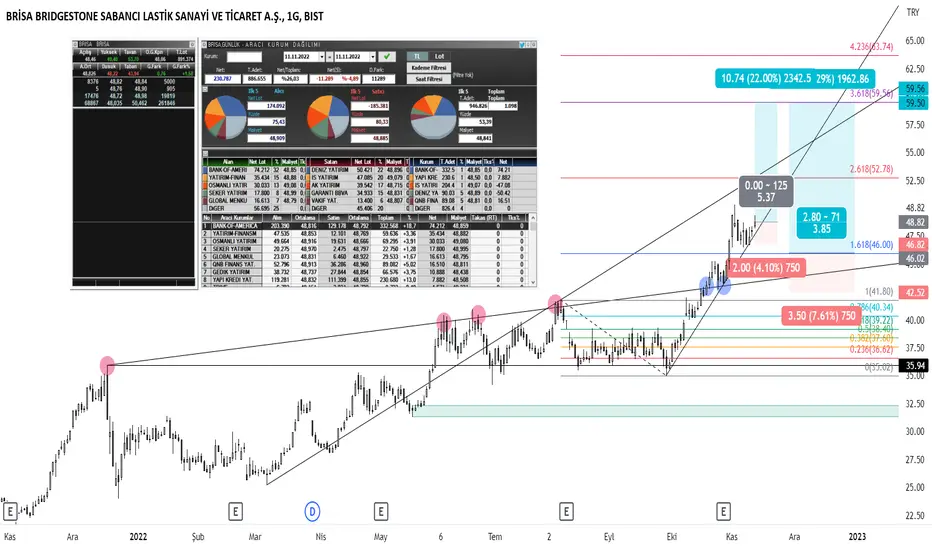The image size is (932, 550).
Task: Click the red 42.52 price label
Action: (x=915, y=293)
